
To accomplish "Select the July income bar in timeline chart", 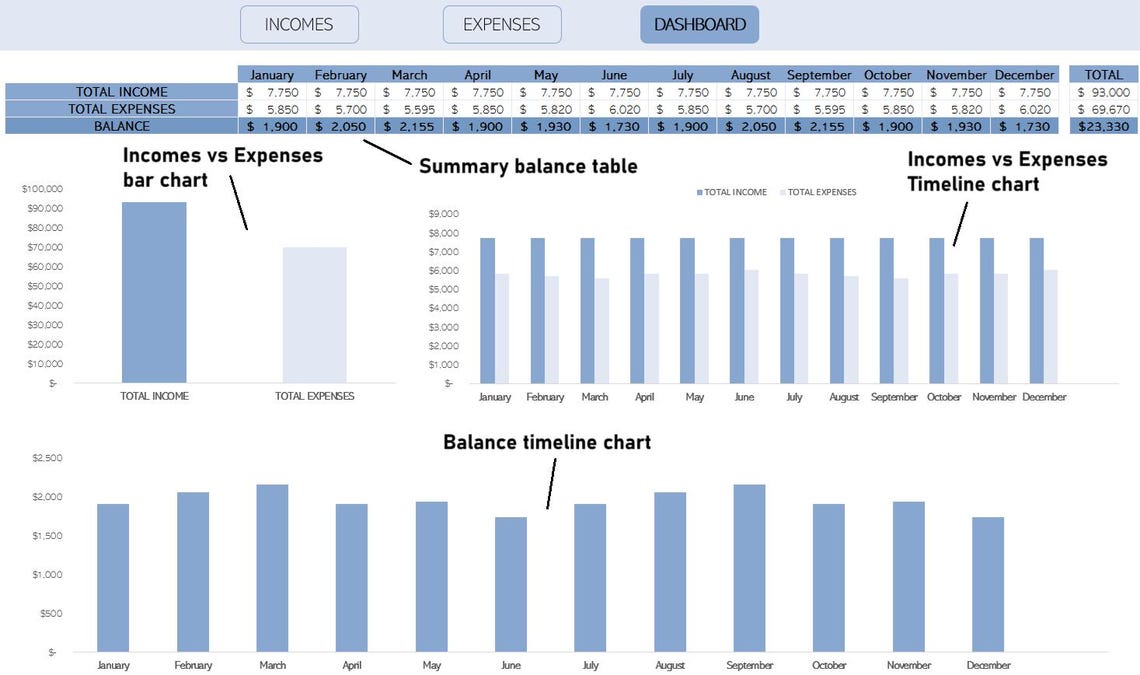I will click(x=787, y=310).
